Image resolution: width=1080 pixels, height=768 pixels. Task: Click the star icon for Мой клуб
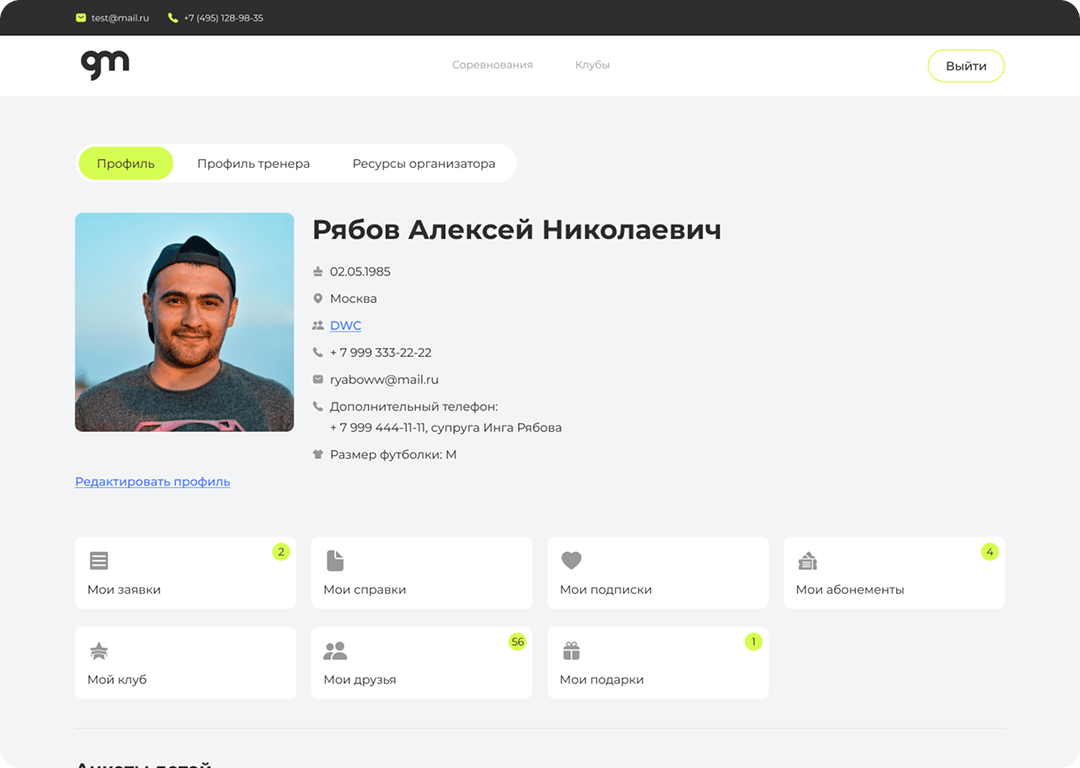coord(99,651)
